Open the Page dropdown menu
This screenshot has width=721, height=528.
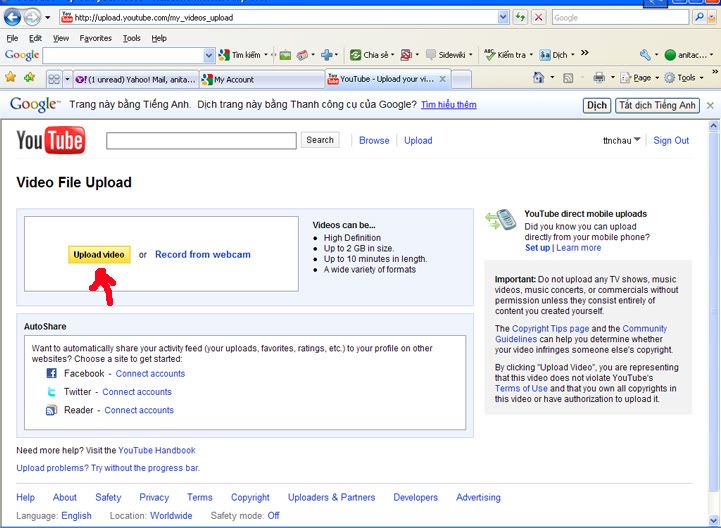point(639,78)
